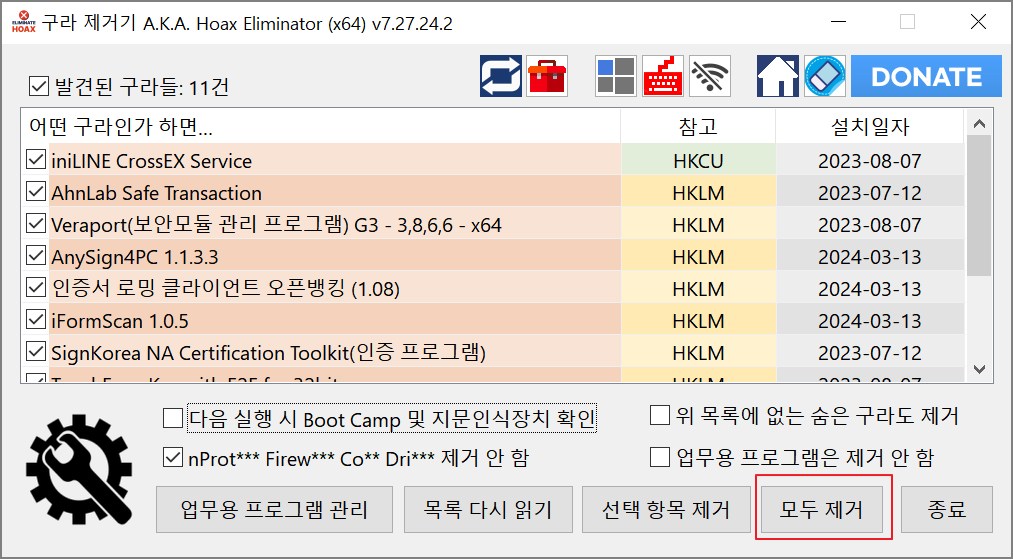Image resolution: width=1013 pixels, height=559 pixels.
Task: Uncheck the Veraport G3 entry checkbox
Action: tap(36, 224)
